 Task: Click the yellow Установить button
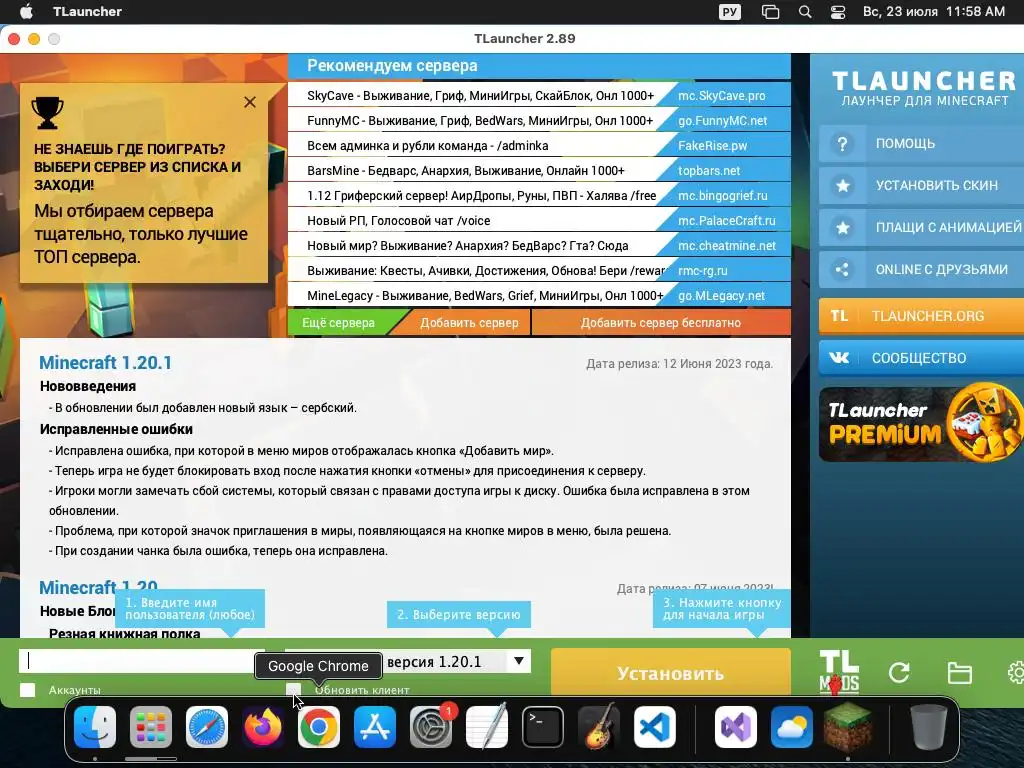(671, 673)
